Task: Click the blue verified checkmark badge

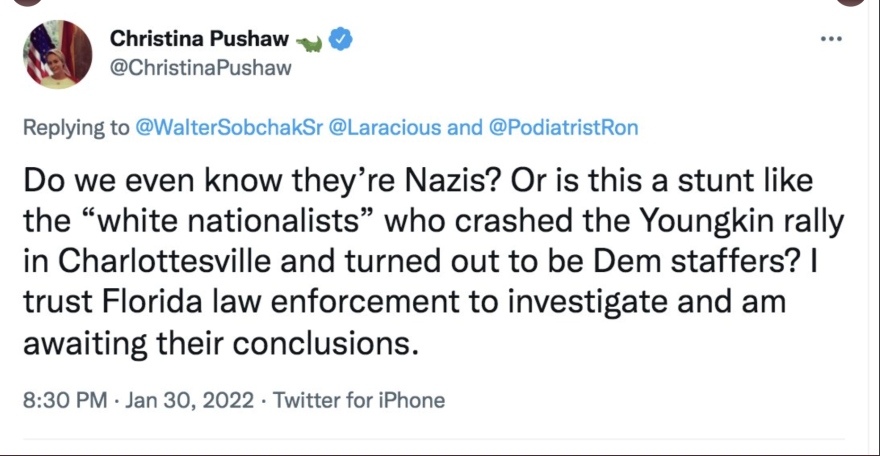Action: click(x=342, y=40)
